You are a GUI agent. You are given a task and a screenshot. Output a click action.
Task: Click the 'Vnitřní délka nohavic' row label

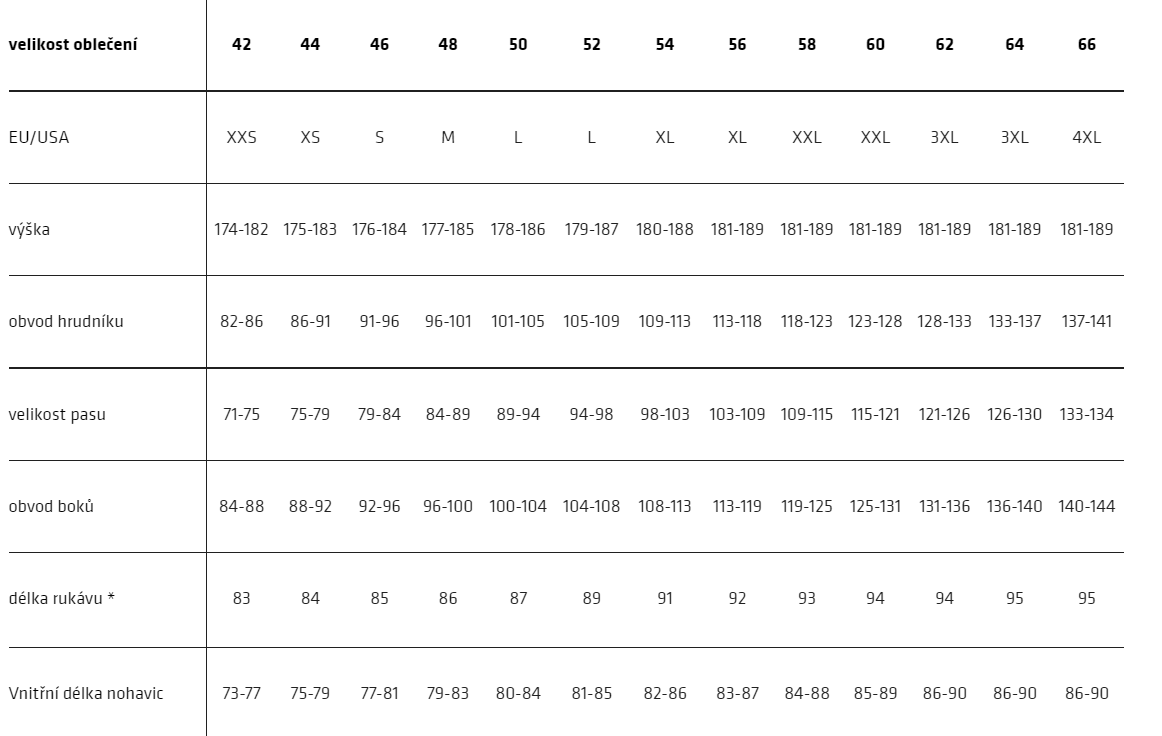(x=86, y=694)
